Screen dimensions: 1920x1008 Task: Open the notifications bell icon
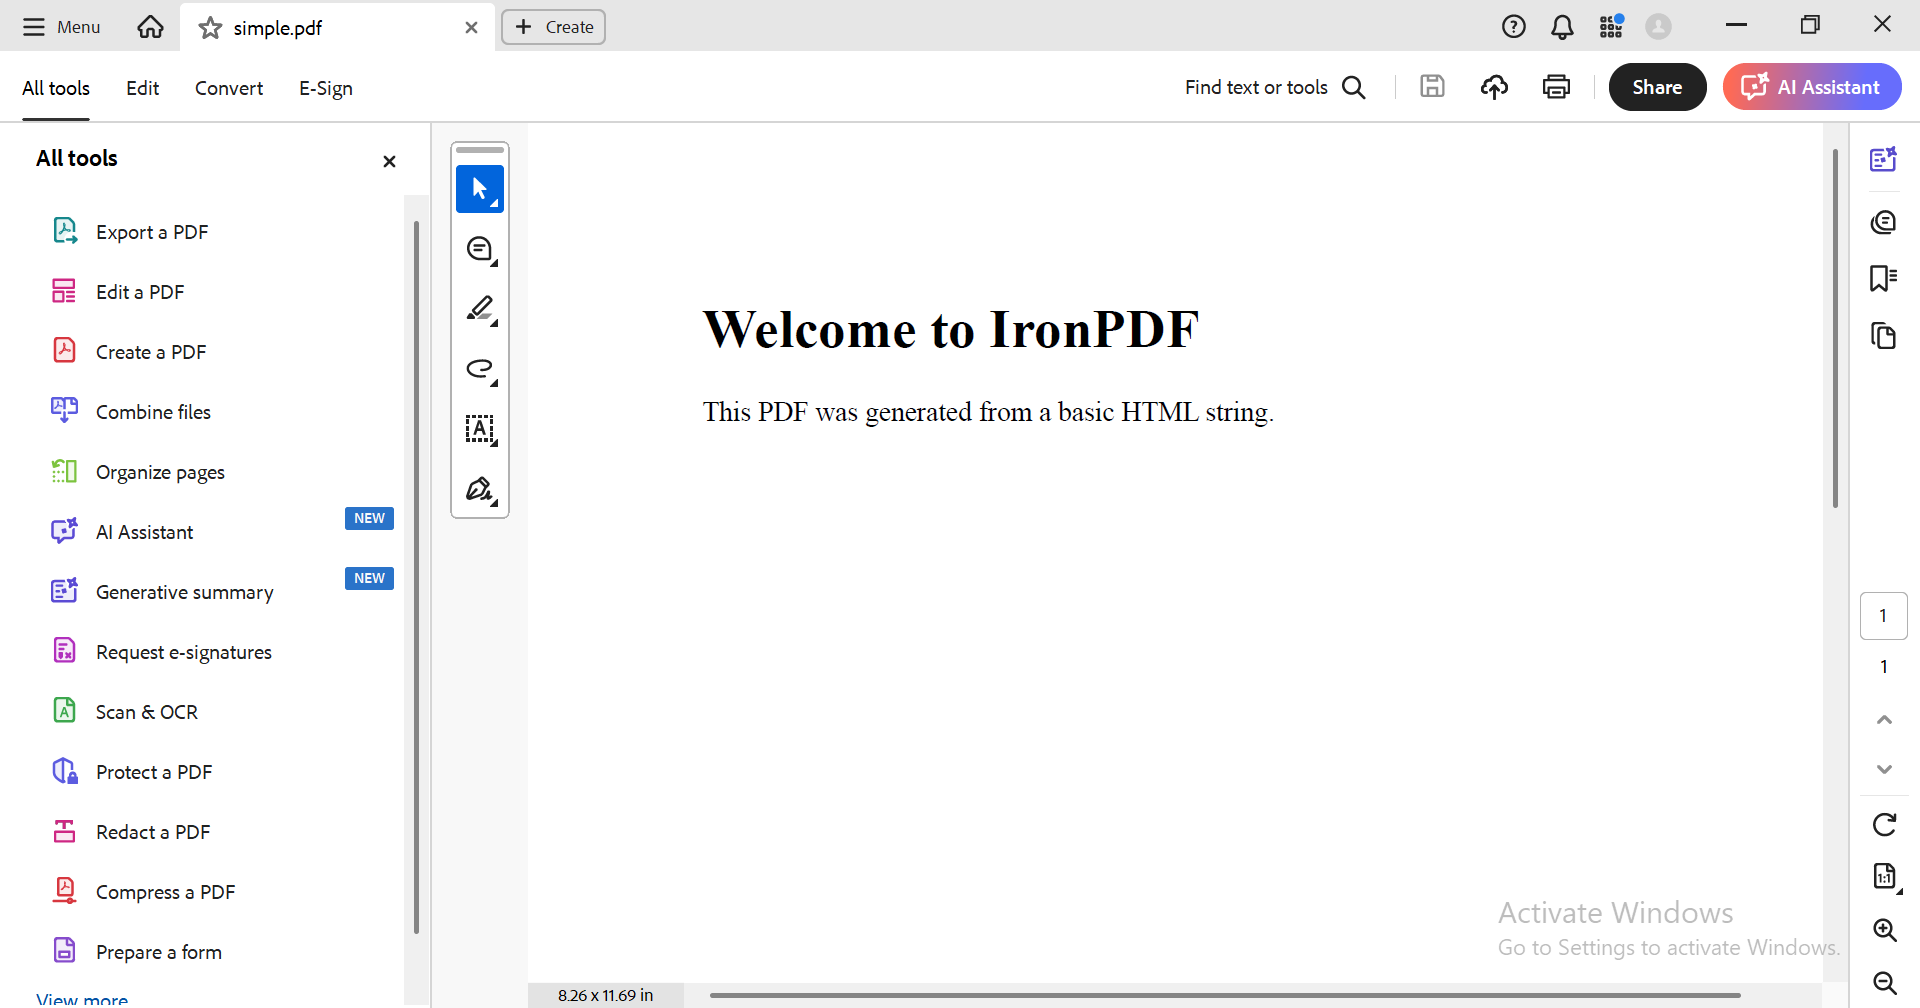1562,27
